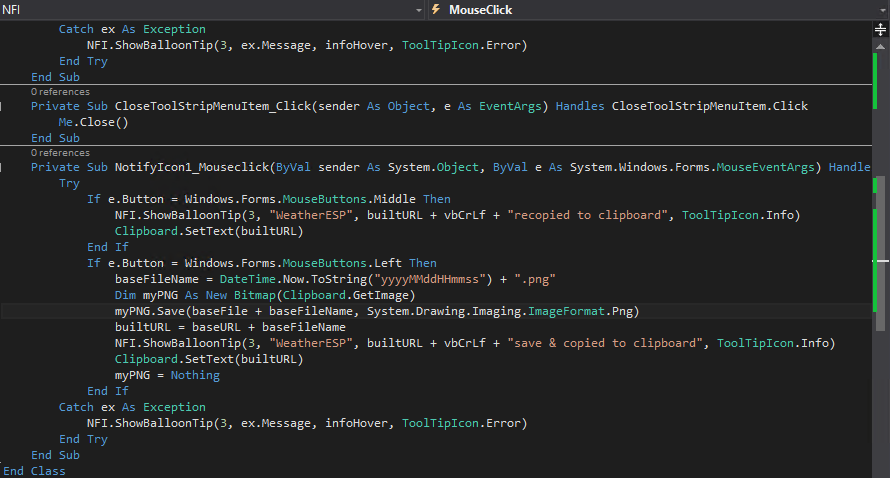Click the ".png" string literal
The image size is (890, 478).
[x=535, y=279]
